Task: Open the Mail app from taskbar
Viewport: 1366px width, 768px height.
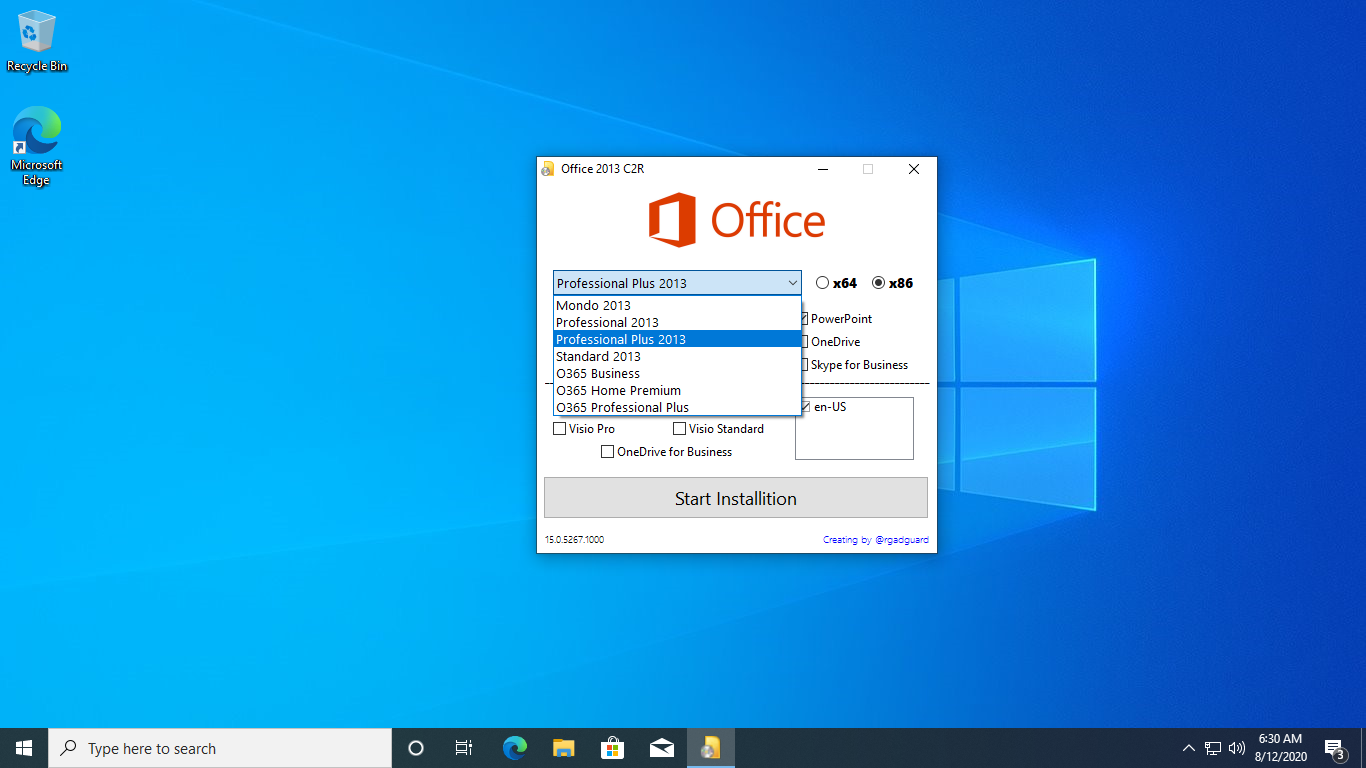Action: [661, 748]
